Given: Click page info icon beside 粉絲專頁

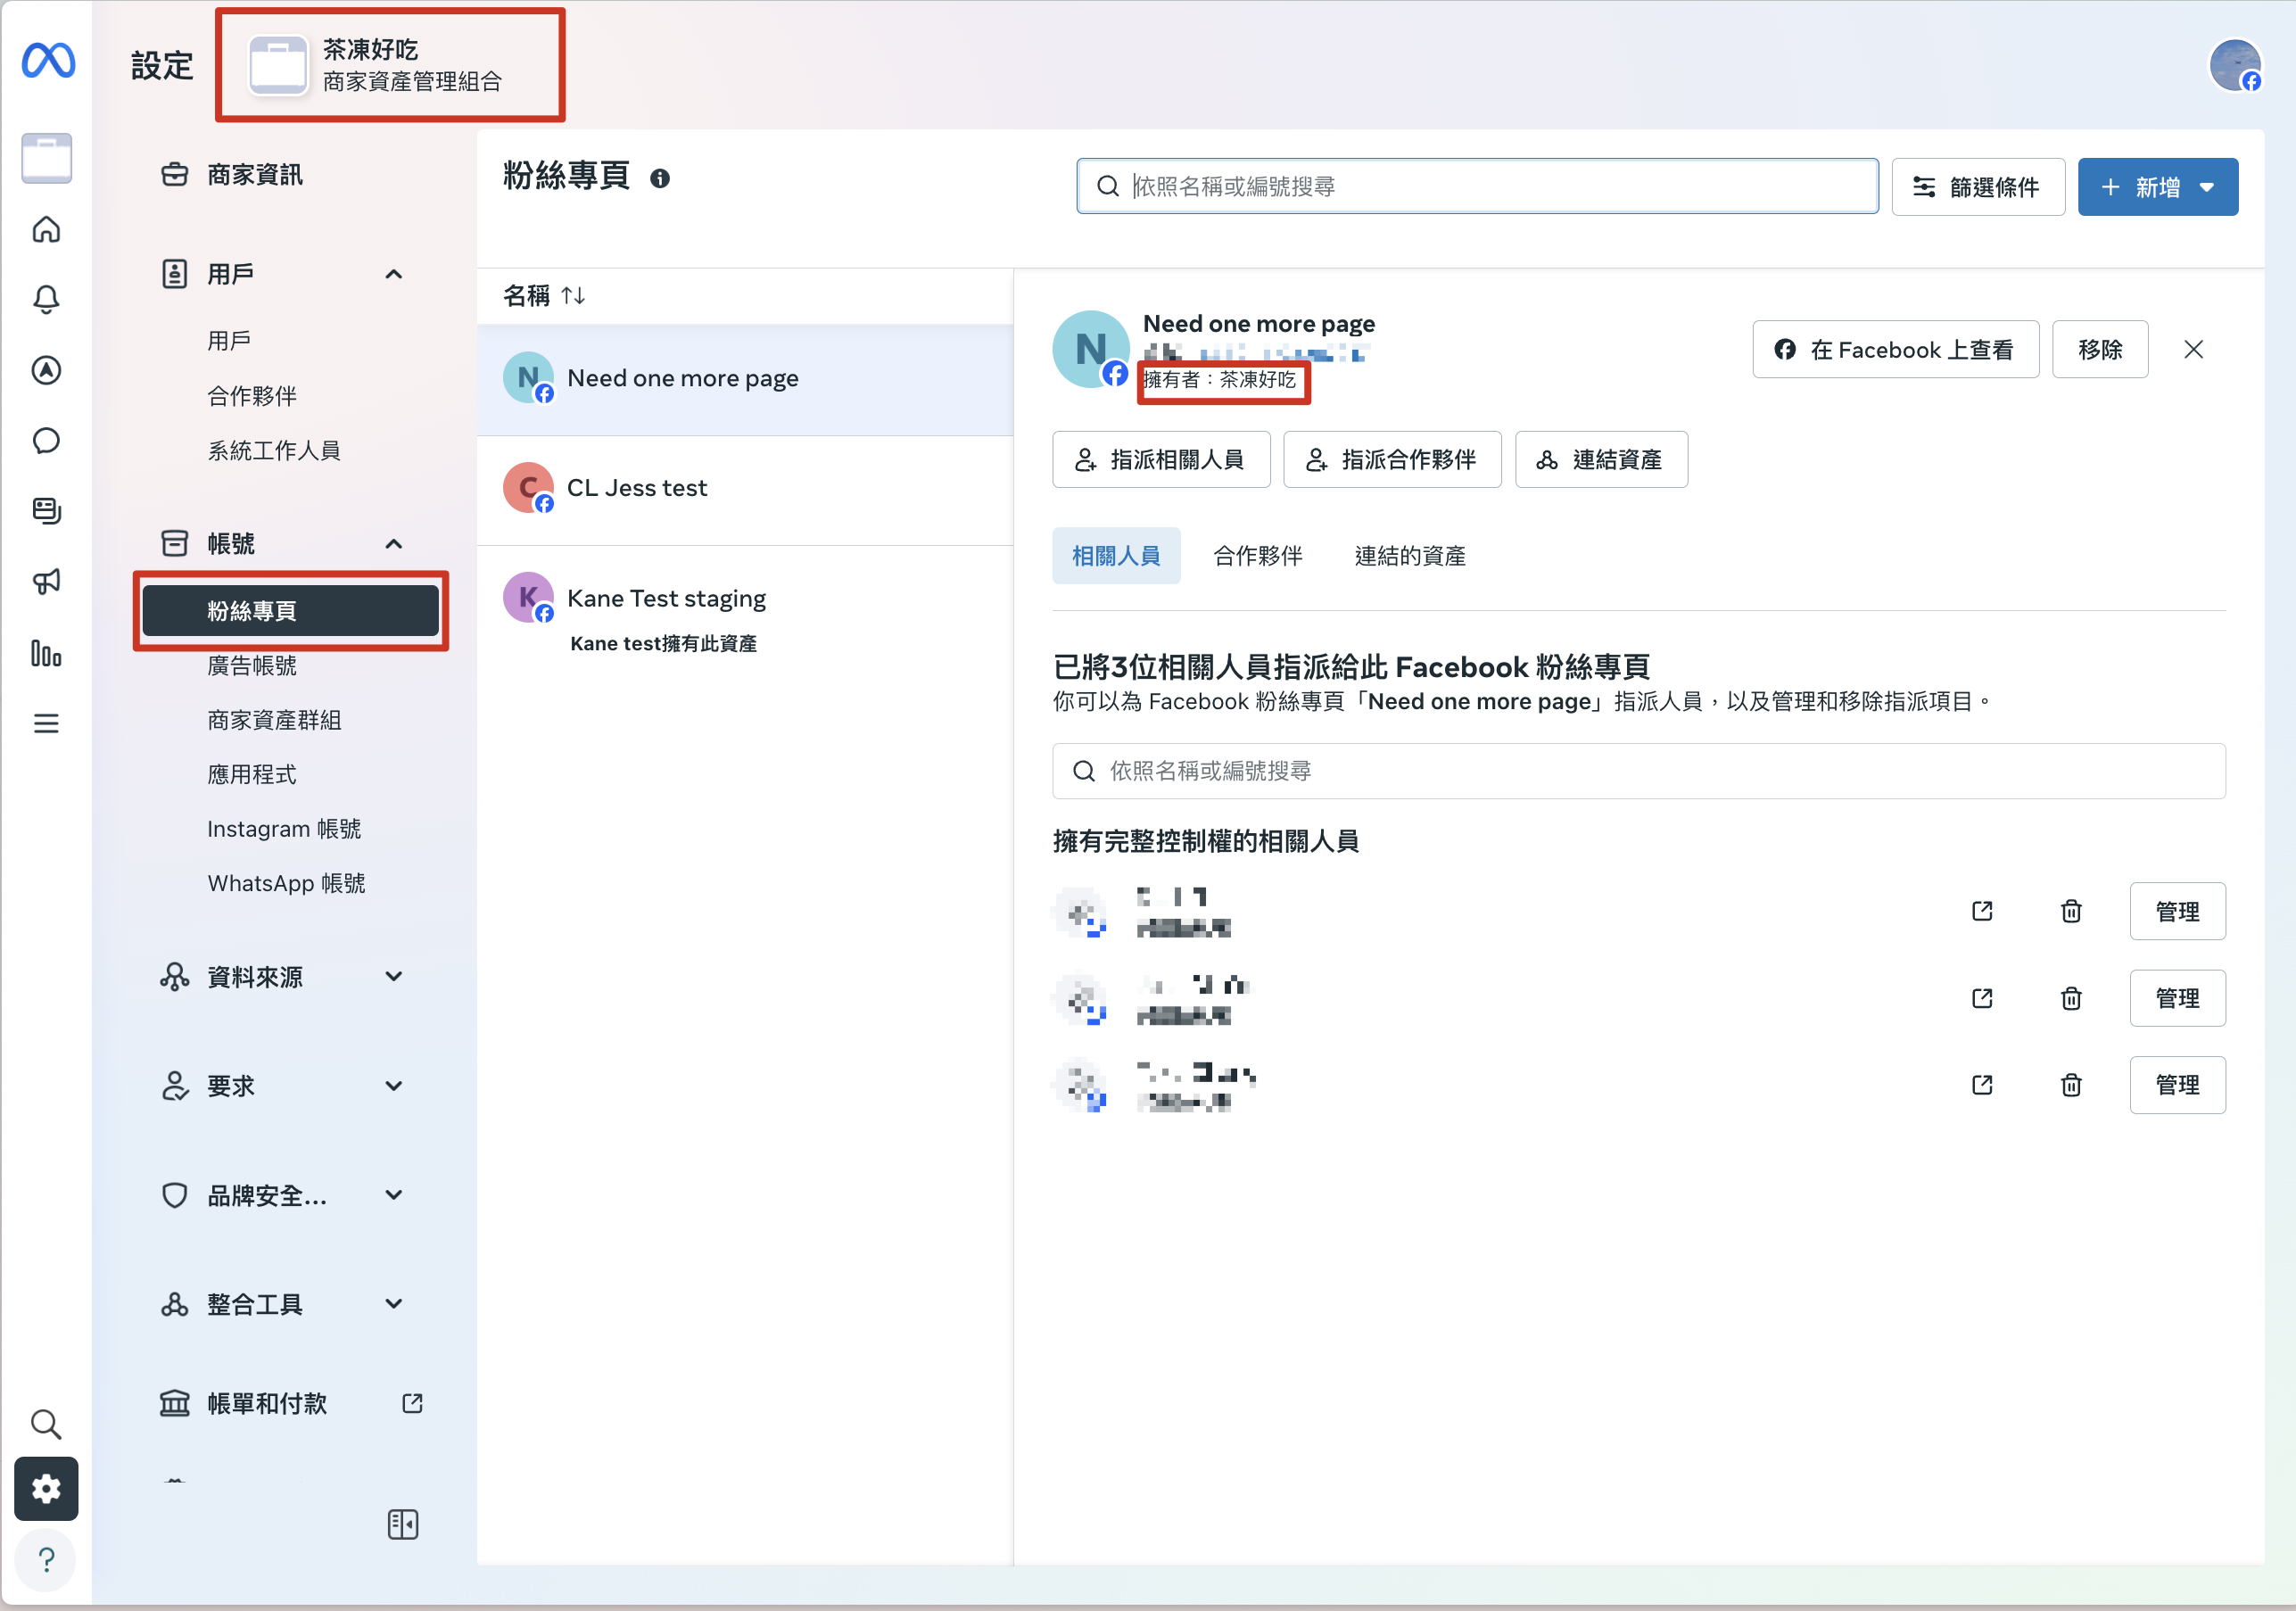Looking at the screenshot, I should coord(660,178).
